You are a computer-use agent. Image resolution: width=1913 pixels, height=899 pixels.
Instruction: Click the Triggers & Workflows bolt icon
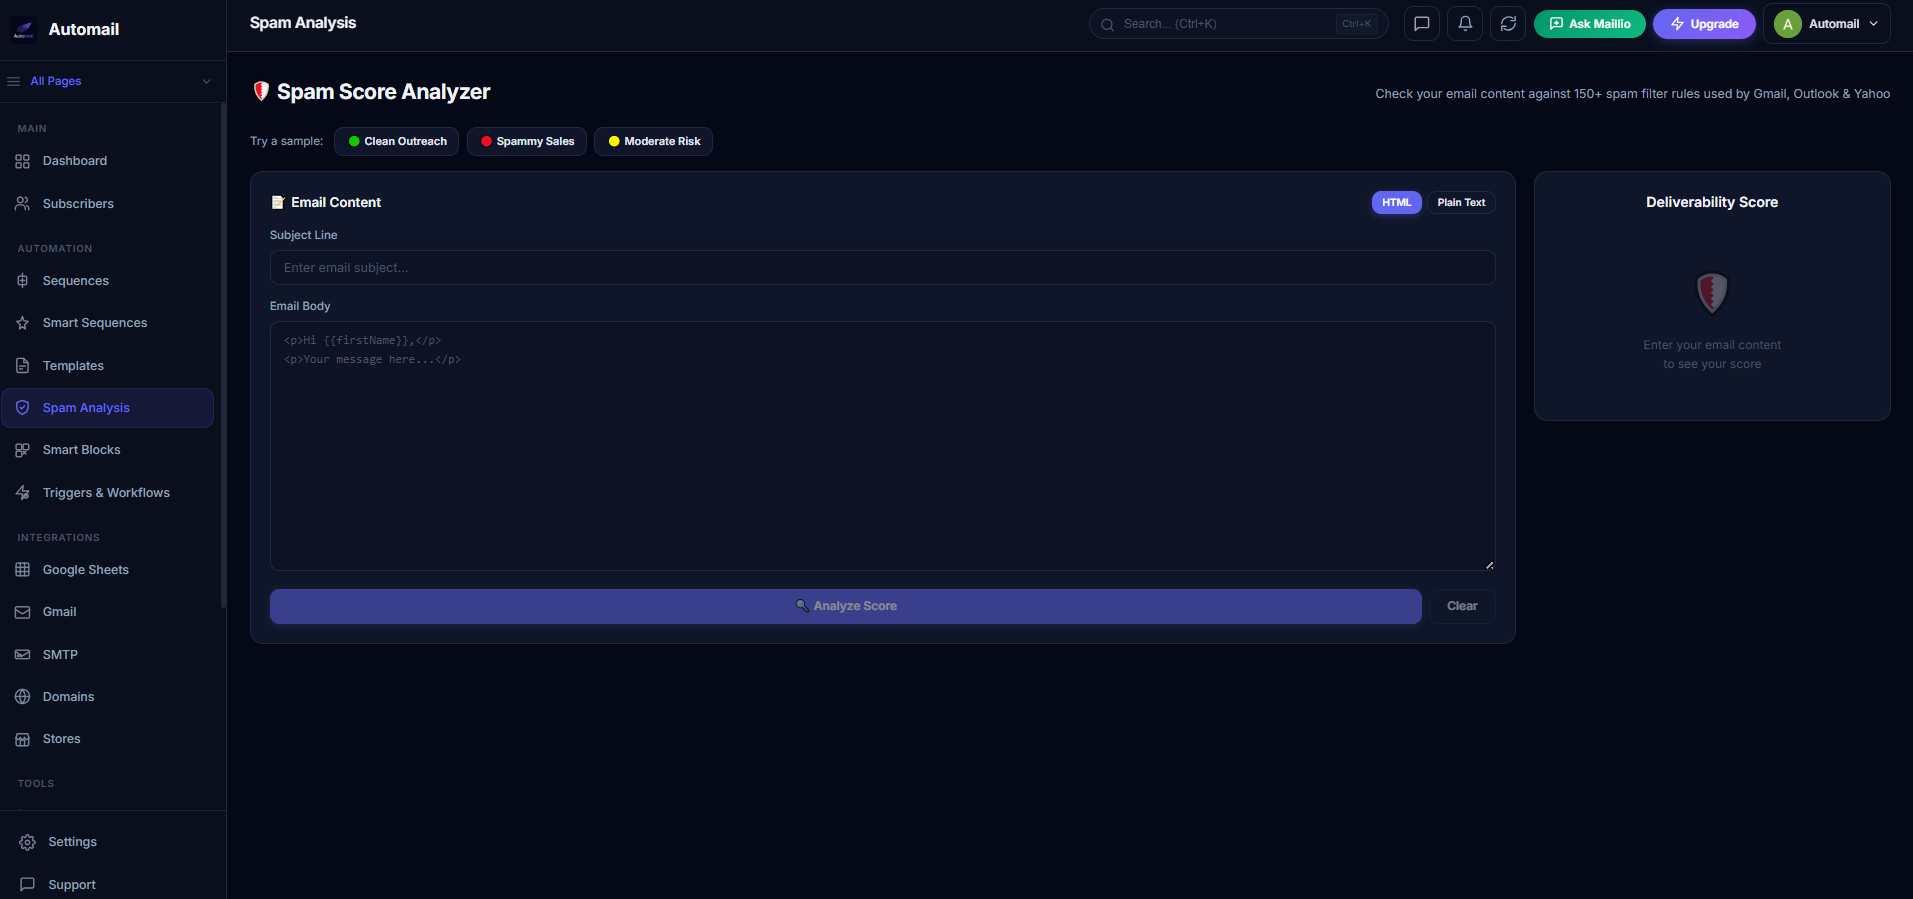coord(22,493)
